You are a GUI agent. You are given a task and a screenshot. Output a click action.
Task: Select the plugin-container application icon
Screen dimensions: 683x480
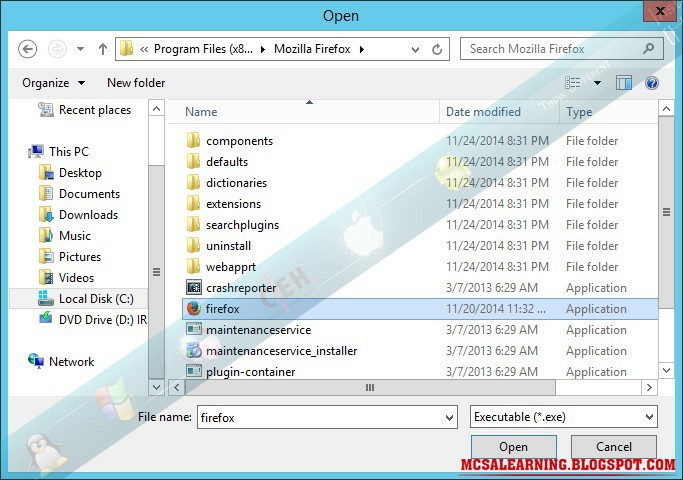point(194,371)
